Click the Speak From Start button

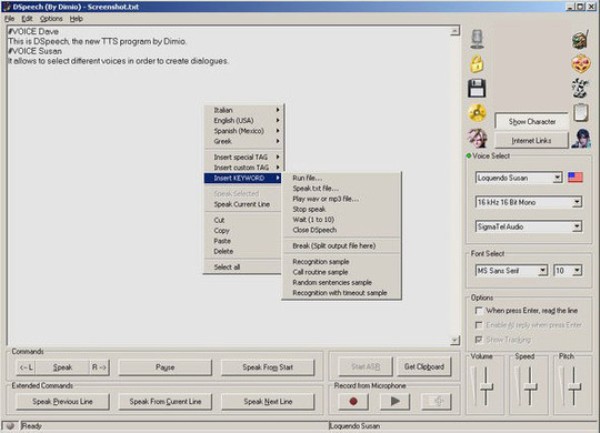coord(268,367)
